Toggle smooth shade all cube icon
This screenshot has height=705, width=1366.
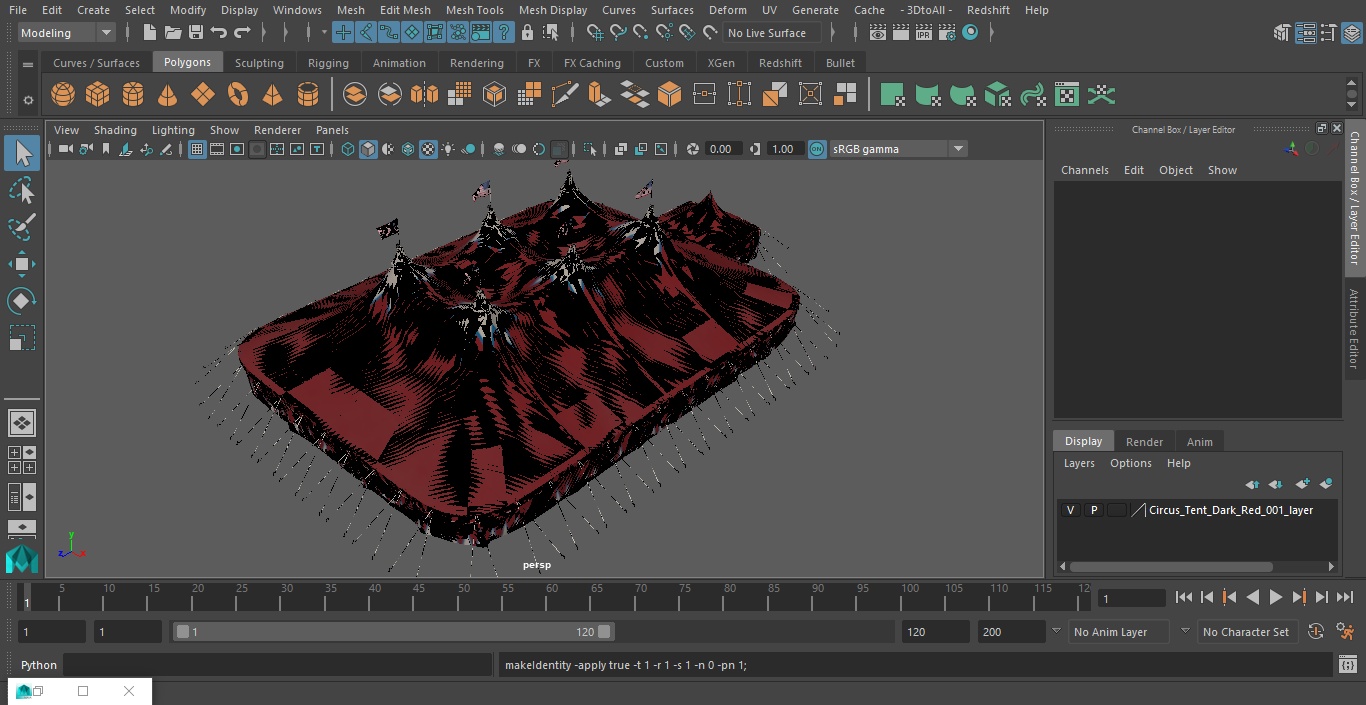[368, 149]
